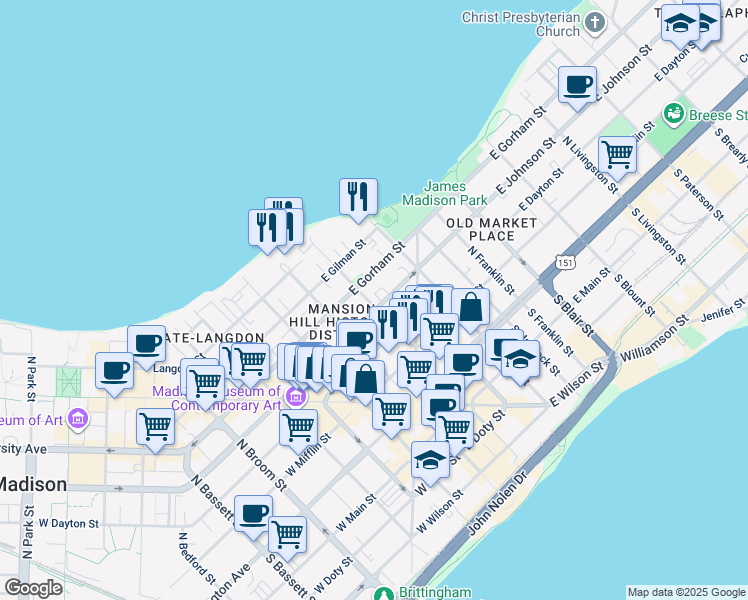Click the Google logo
The image size is (748, 600).
click(33, 588)
